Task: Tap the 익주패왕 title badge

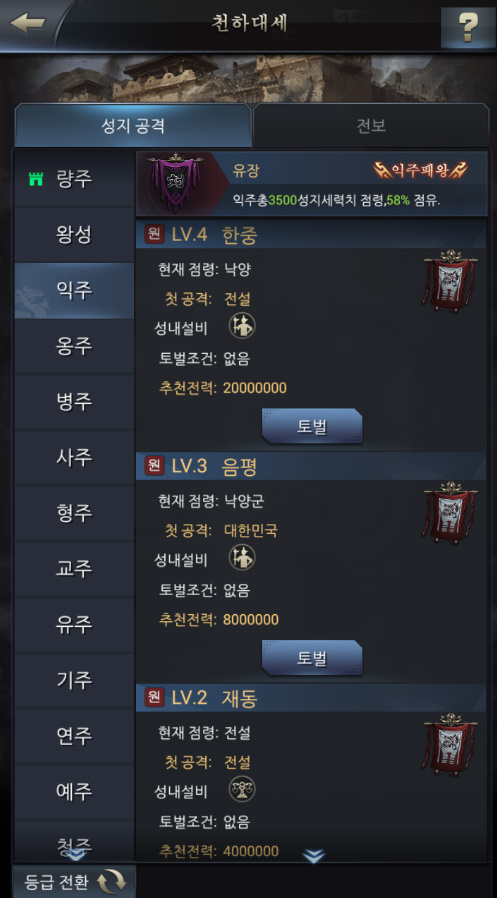Action: click(x=420, y=170)
